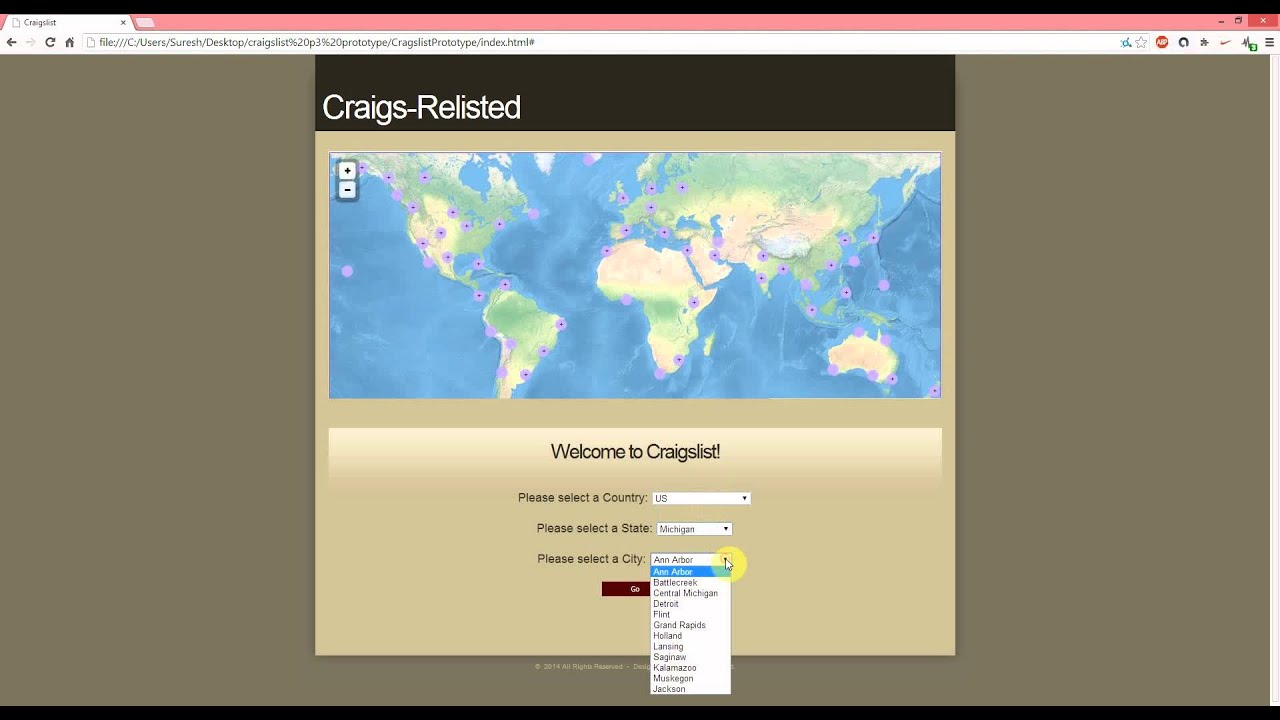Click the dark round extension icon beside ABP

(x=1183, y=42)
